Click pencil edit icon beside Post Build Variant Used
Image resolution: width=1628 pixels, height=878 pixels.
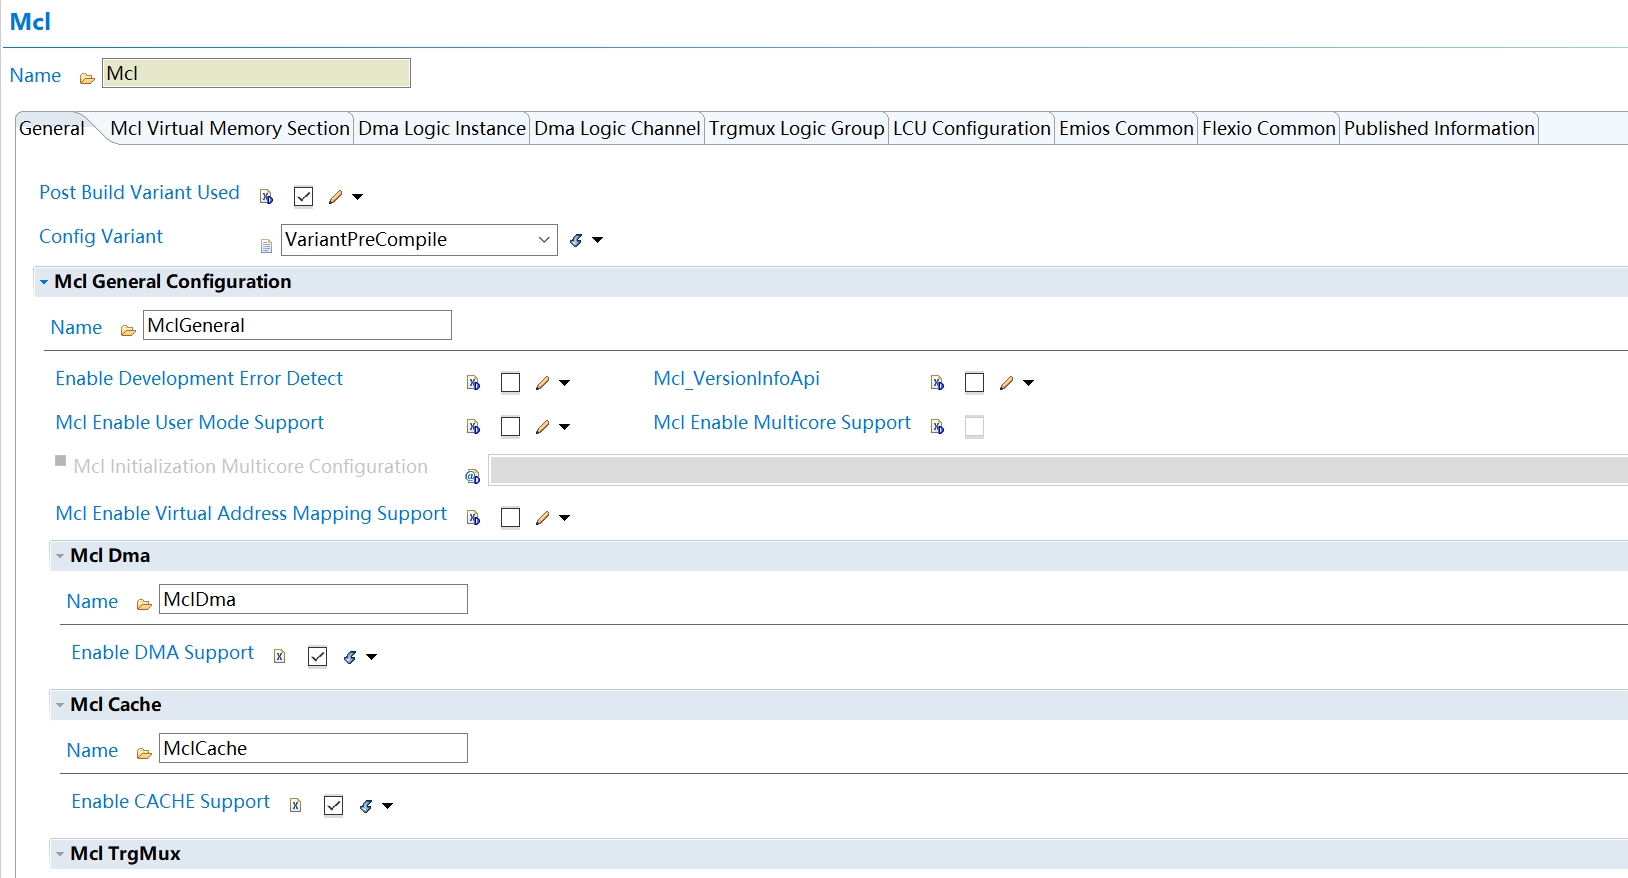pos(336,197)
